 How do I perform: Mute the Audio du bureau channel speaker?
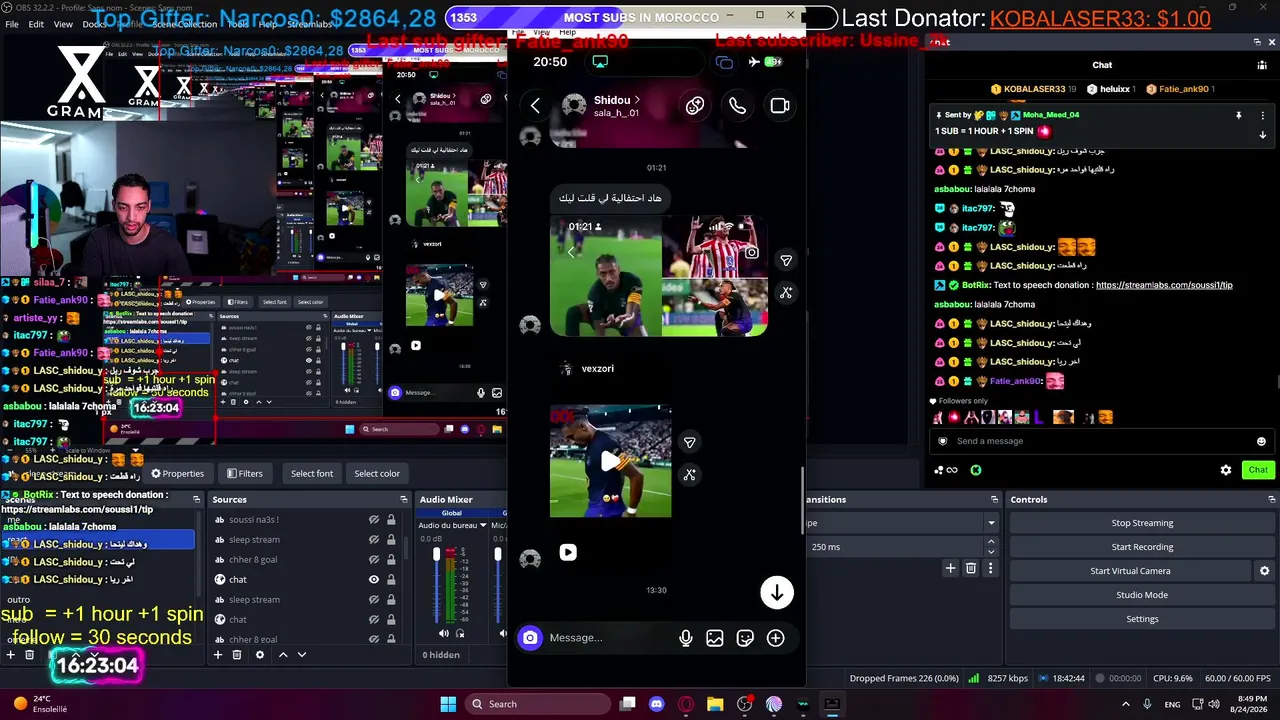444,633
